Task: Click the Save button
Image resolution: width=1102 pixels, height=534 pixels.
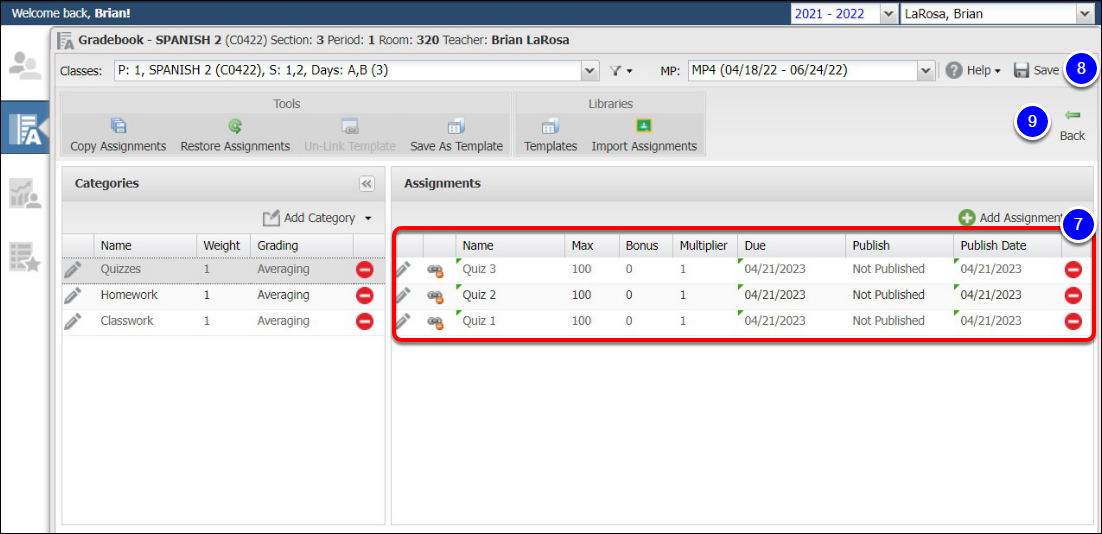Action: (x=1037, y=70)
